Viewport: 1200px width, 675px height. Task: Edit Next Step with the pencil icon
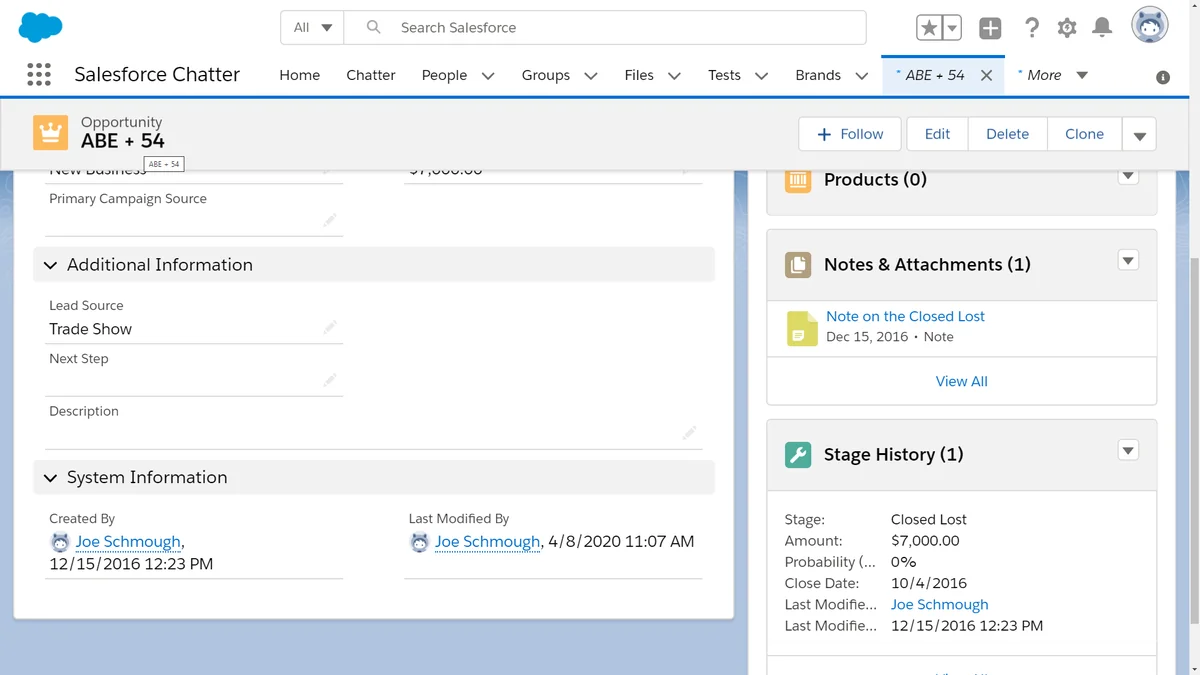click(x=330, y=380)
